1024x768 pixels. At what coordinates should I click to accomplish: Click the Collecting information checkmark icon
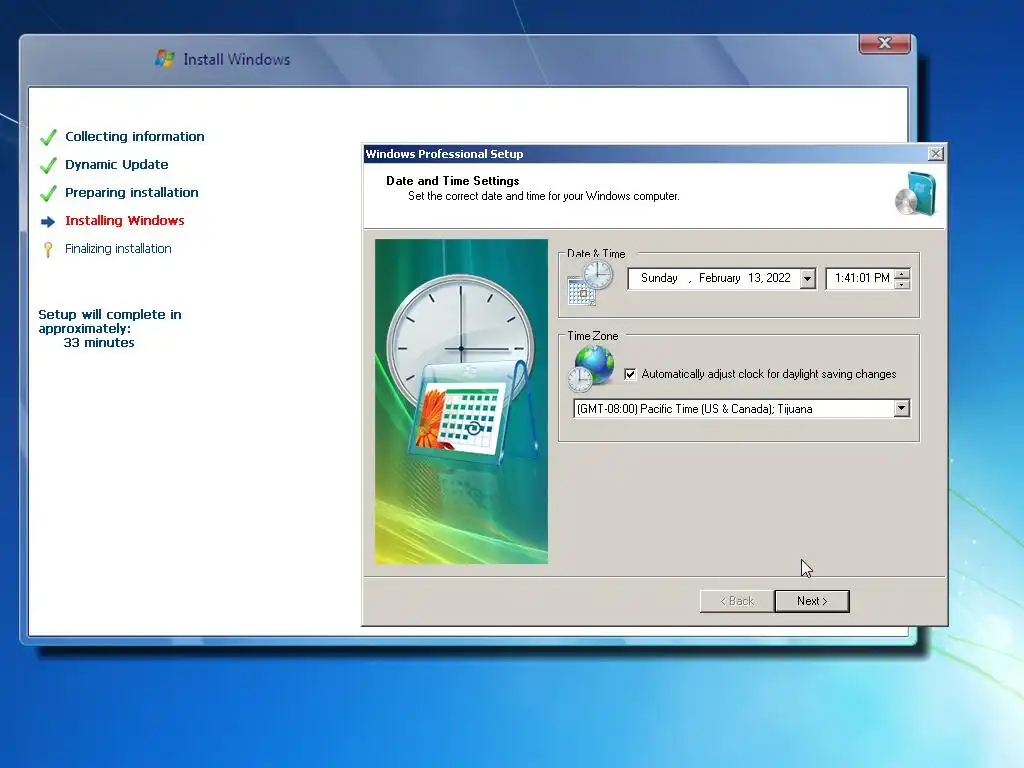[x=48, y=137]
